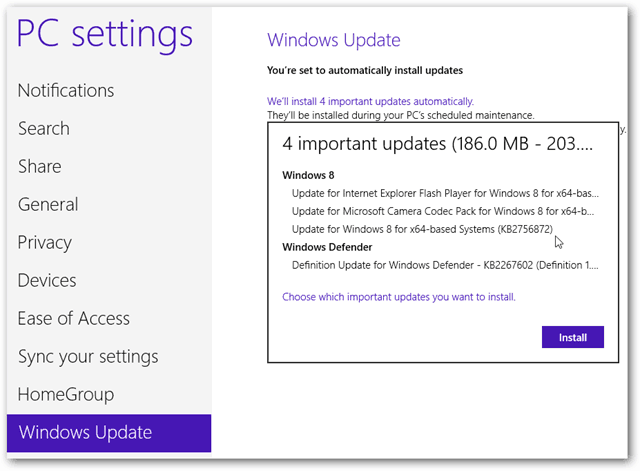Click 'We'll install 4 important updates automatically' link

370,101
